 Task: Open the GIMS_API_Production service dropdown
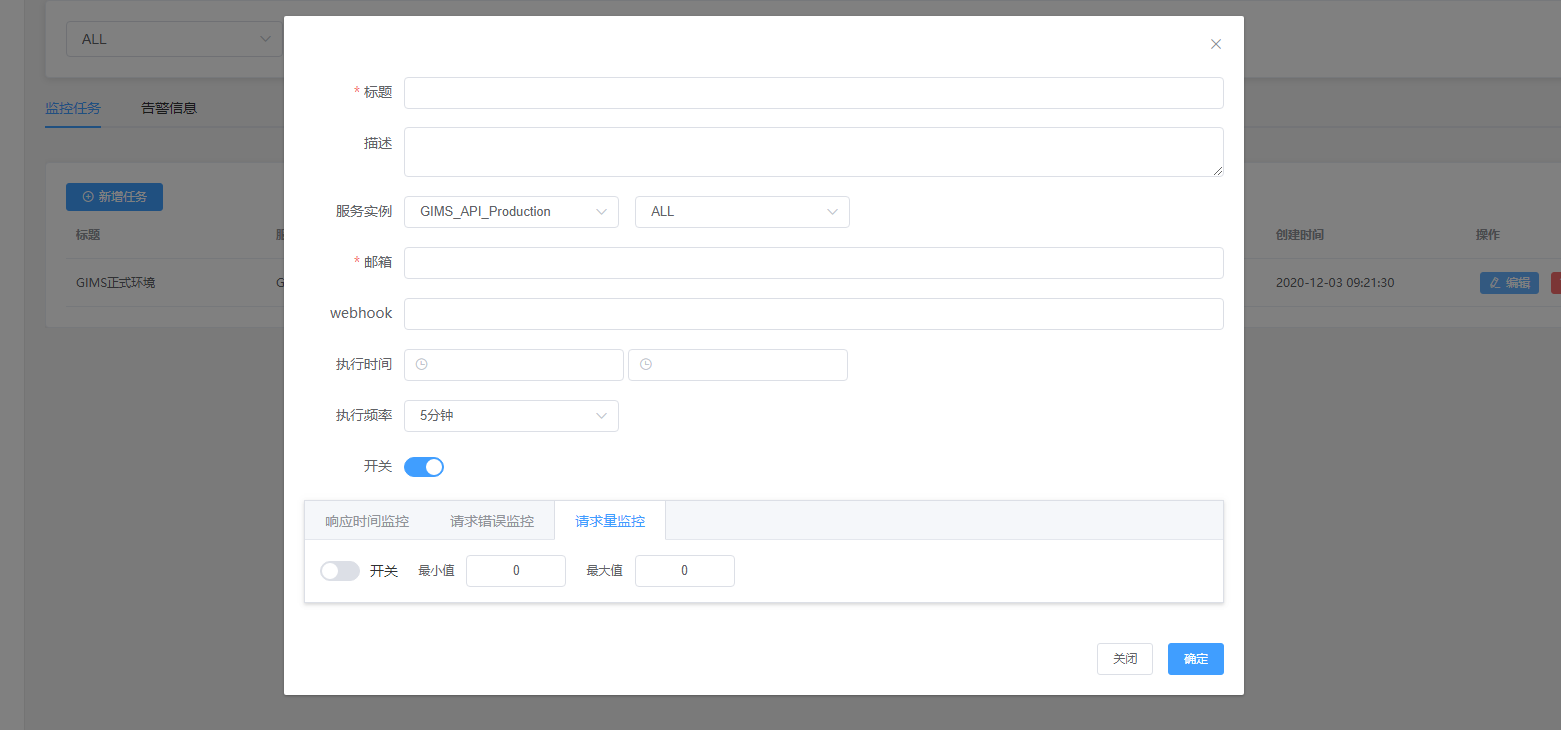tap(511, 212)
